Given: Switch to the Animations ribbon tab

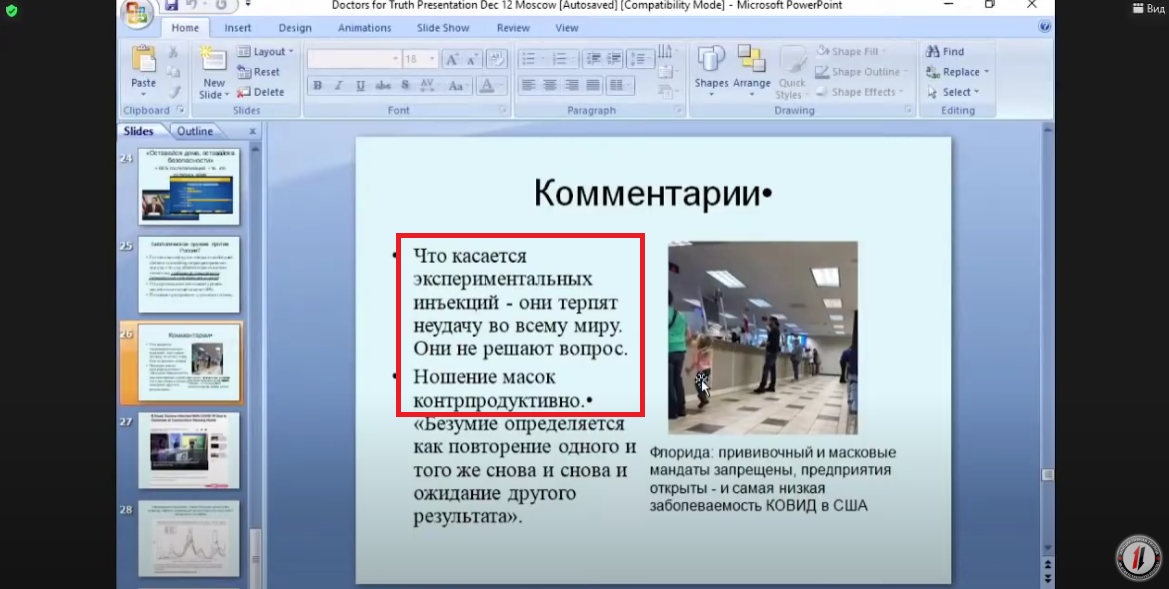Looking at the screenshot, I should 365,28.
